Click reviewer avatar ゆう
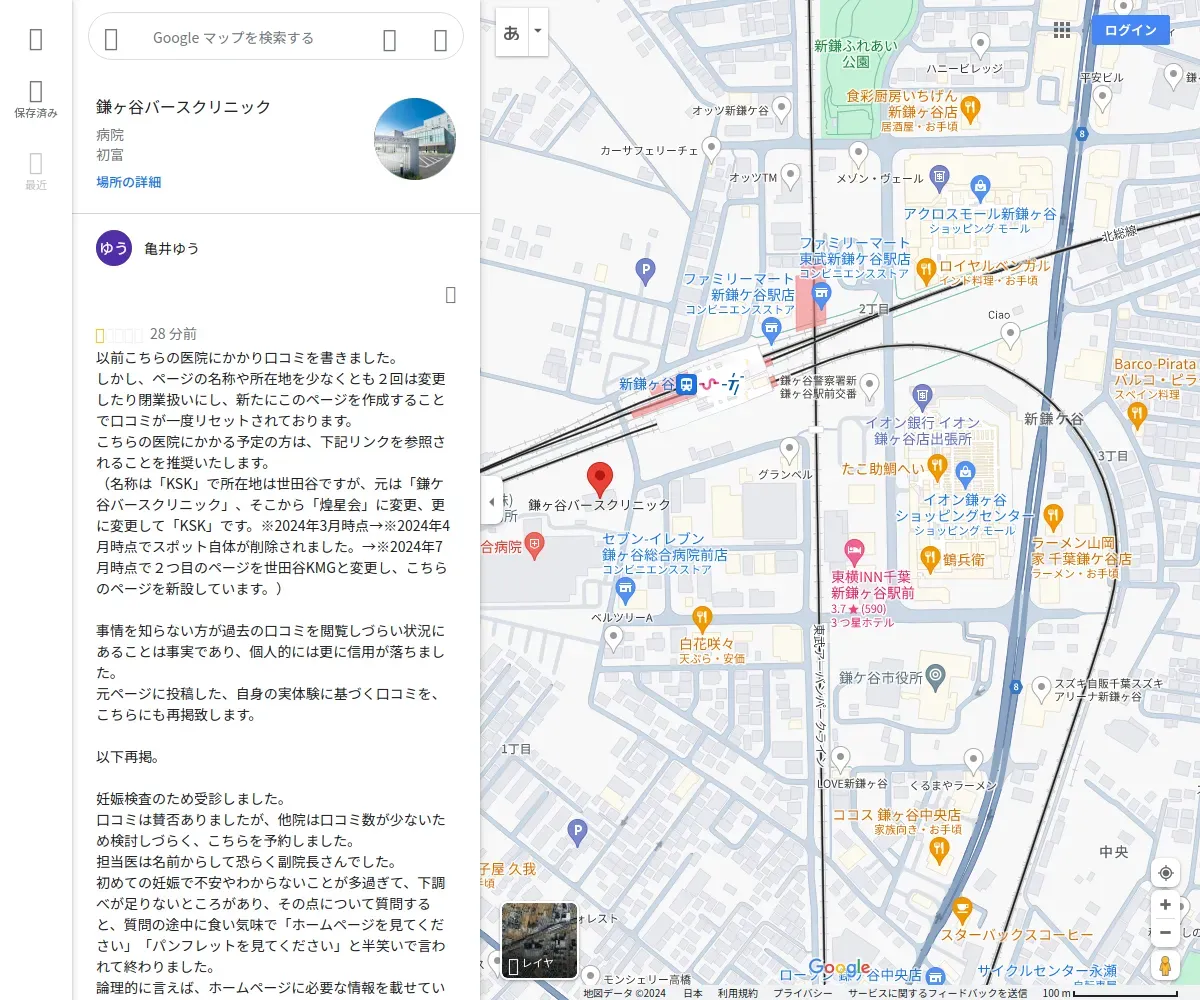Viewport: 1200px width, 1000px height. [114, 248]
